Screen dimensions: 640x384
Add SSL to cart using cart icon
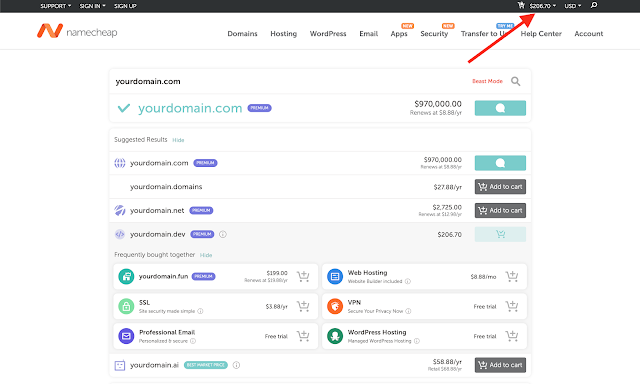pos(303,306)
